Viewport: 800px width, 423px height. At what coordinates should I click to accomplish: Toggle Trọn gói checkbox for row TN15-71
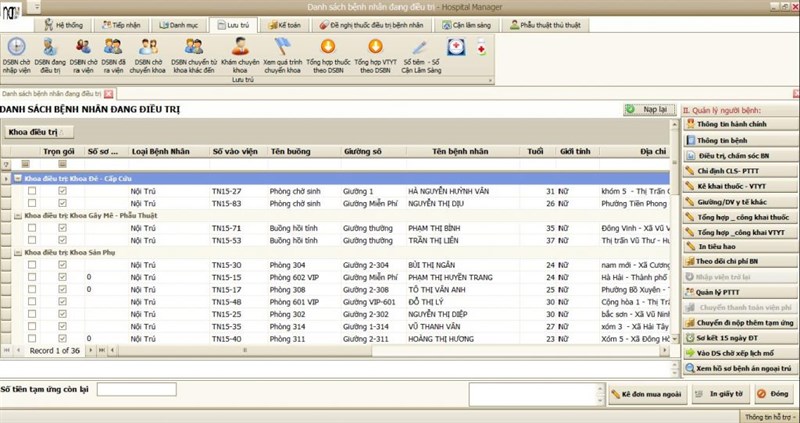[x=62, y=228]
